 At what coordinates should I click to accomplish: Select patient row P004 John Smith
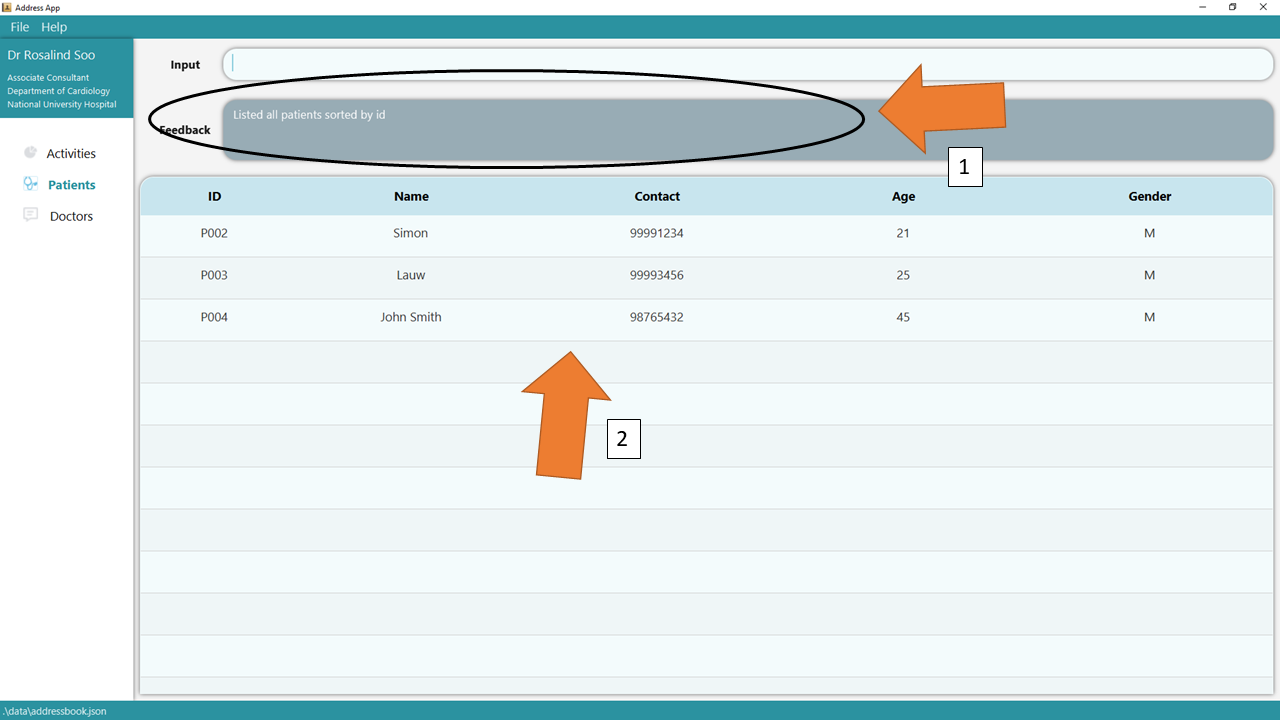[706, 318]
